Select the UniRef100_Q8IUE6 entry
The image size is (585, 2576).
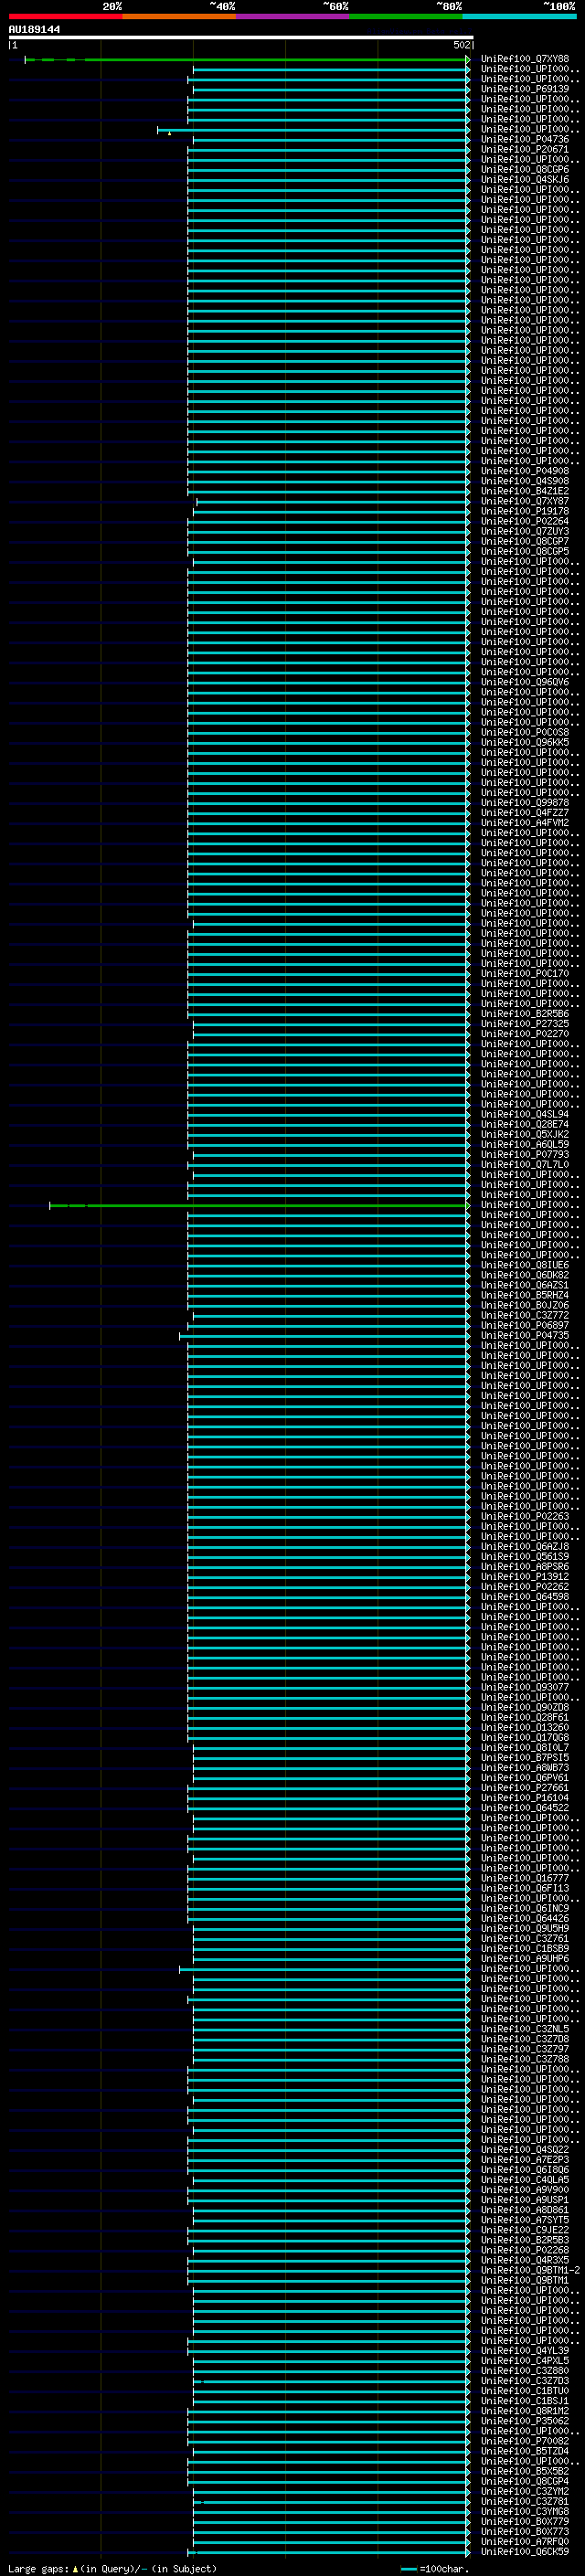click(525, 1265)
